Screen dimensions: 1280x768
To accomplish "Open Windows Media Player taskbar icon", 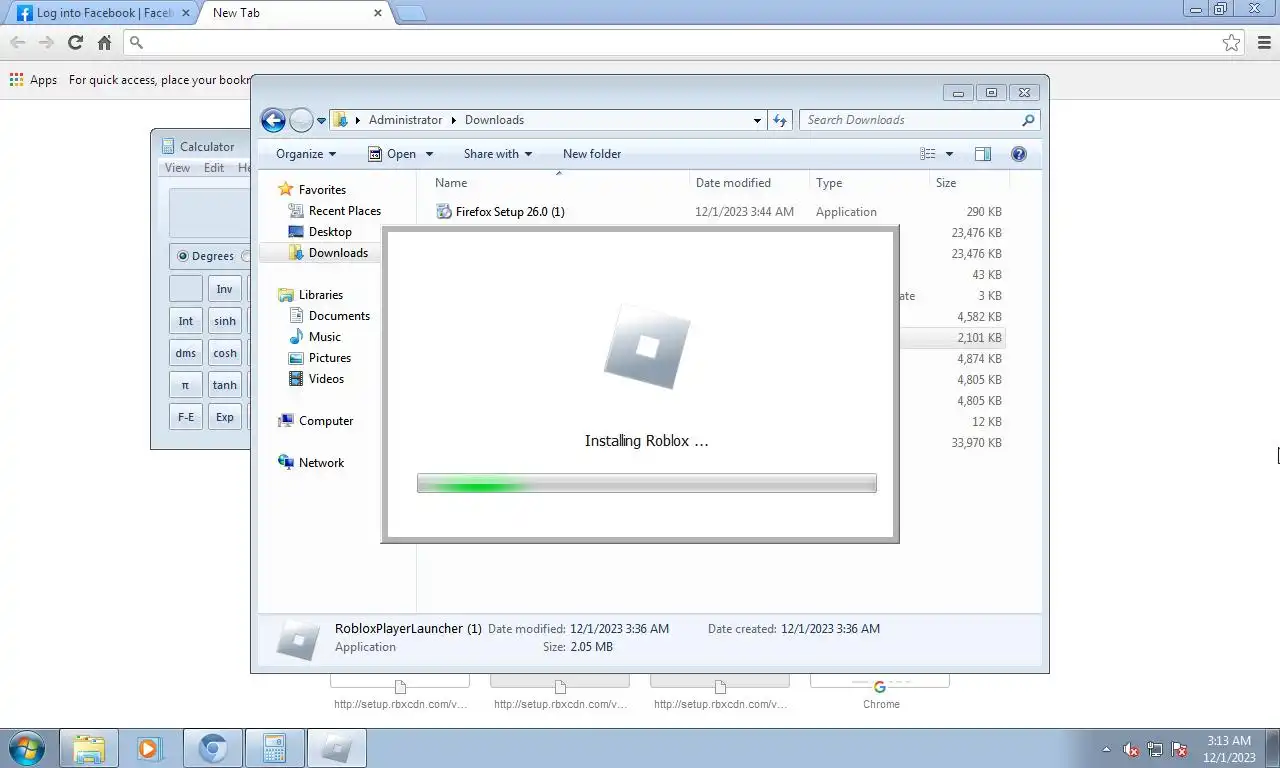I will pyautogui.click(x=150, y=748).
